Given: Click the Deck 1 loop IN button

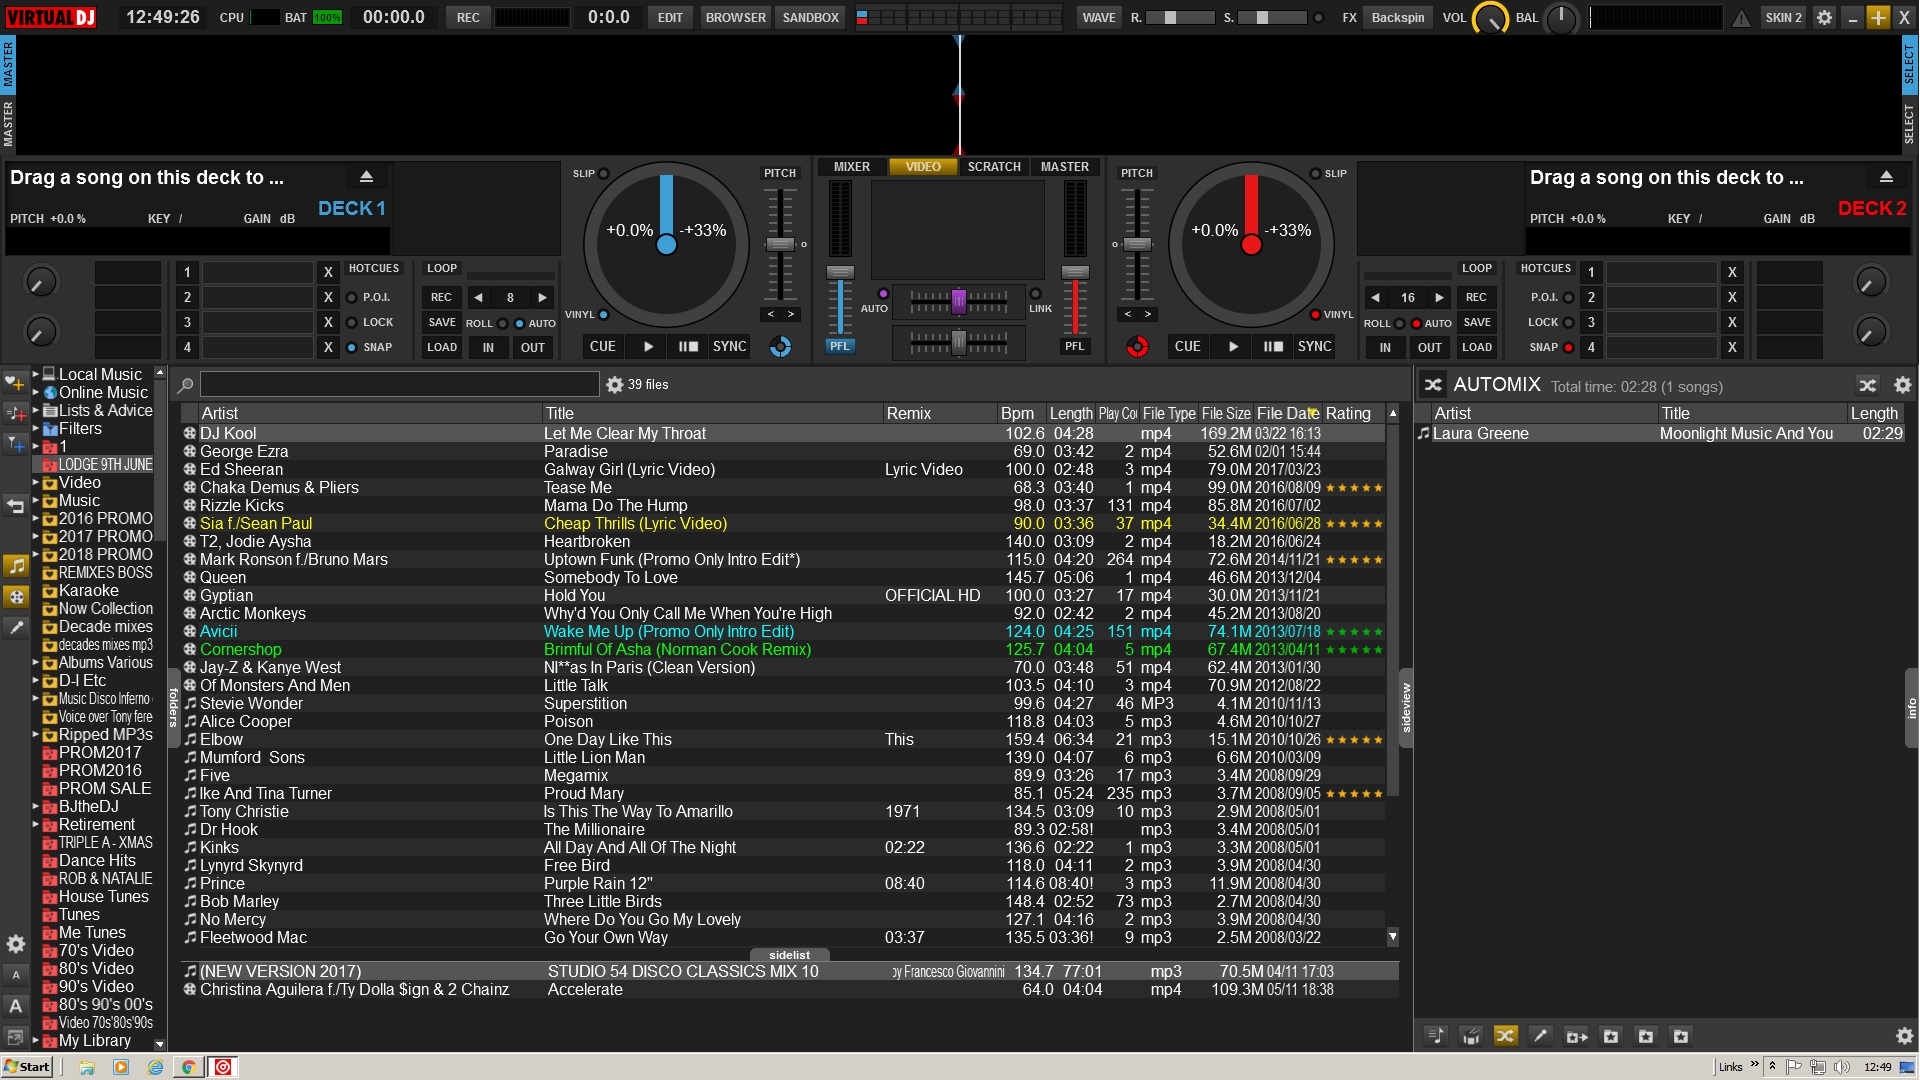Looking at the screenshot, I should pyautogui.click(x=488, y=348).
